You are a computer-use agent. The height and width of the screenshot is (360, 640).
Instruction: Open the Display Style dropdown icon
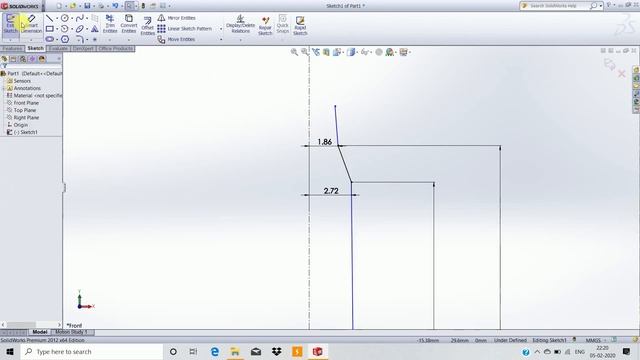click(x=351, y=52)
